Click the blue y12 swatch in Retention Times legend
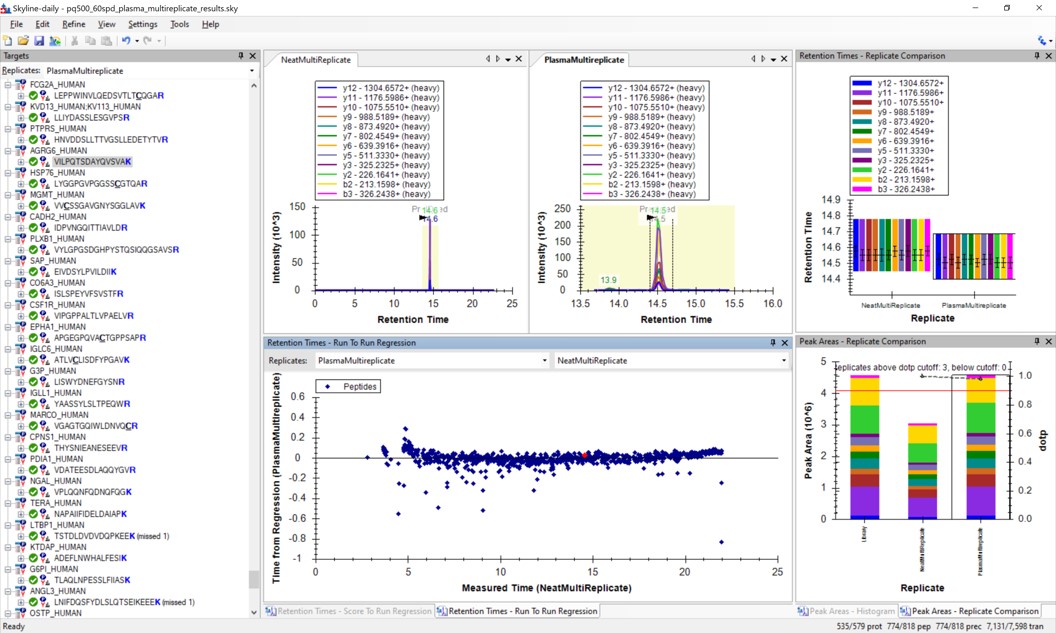Screen dimensions: 1056x633 [863, 84]
